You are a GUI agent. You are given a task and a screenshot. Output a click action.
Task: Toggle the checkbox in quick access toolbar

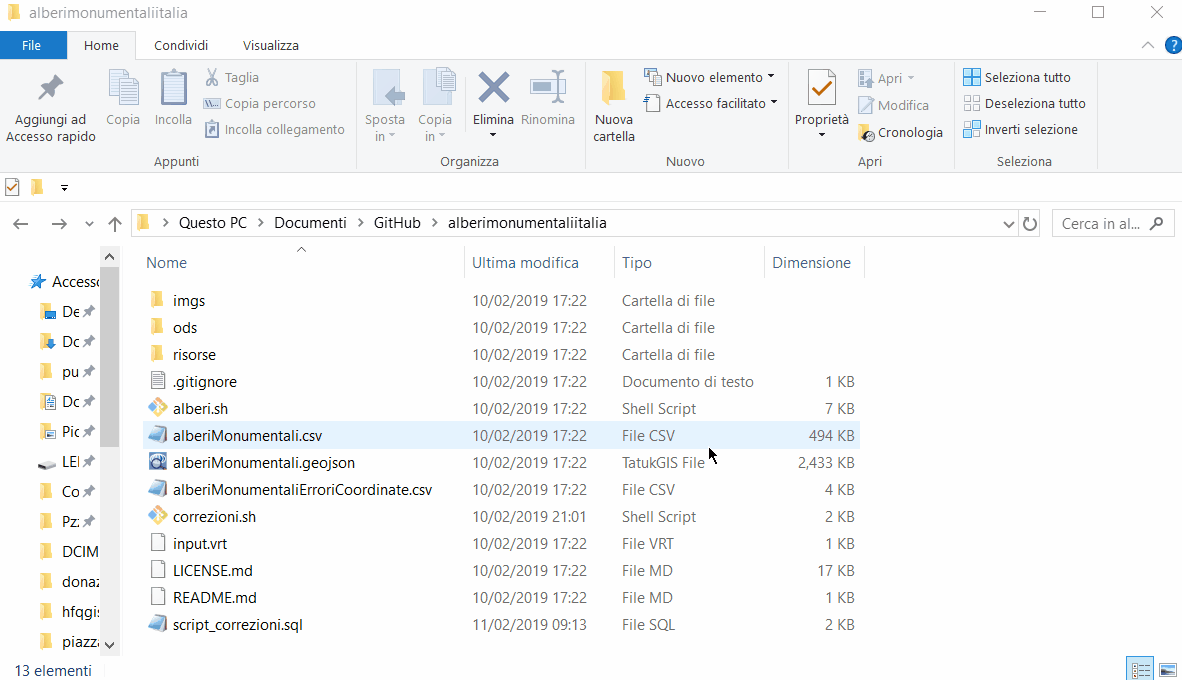[13, 187]
